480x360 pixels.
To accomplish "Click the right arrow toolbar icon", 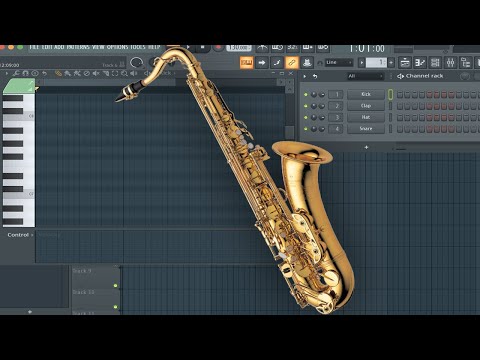I will 262,62.
